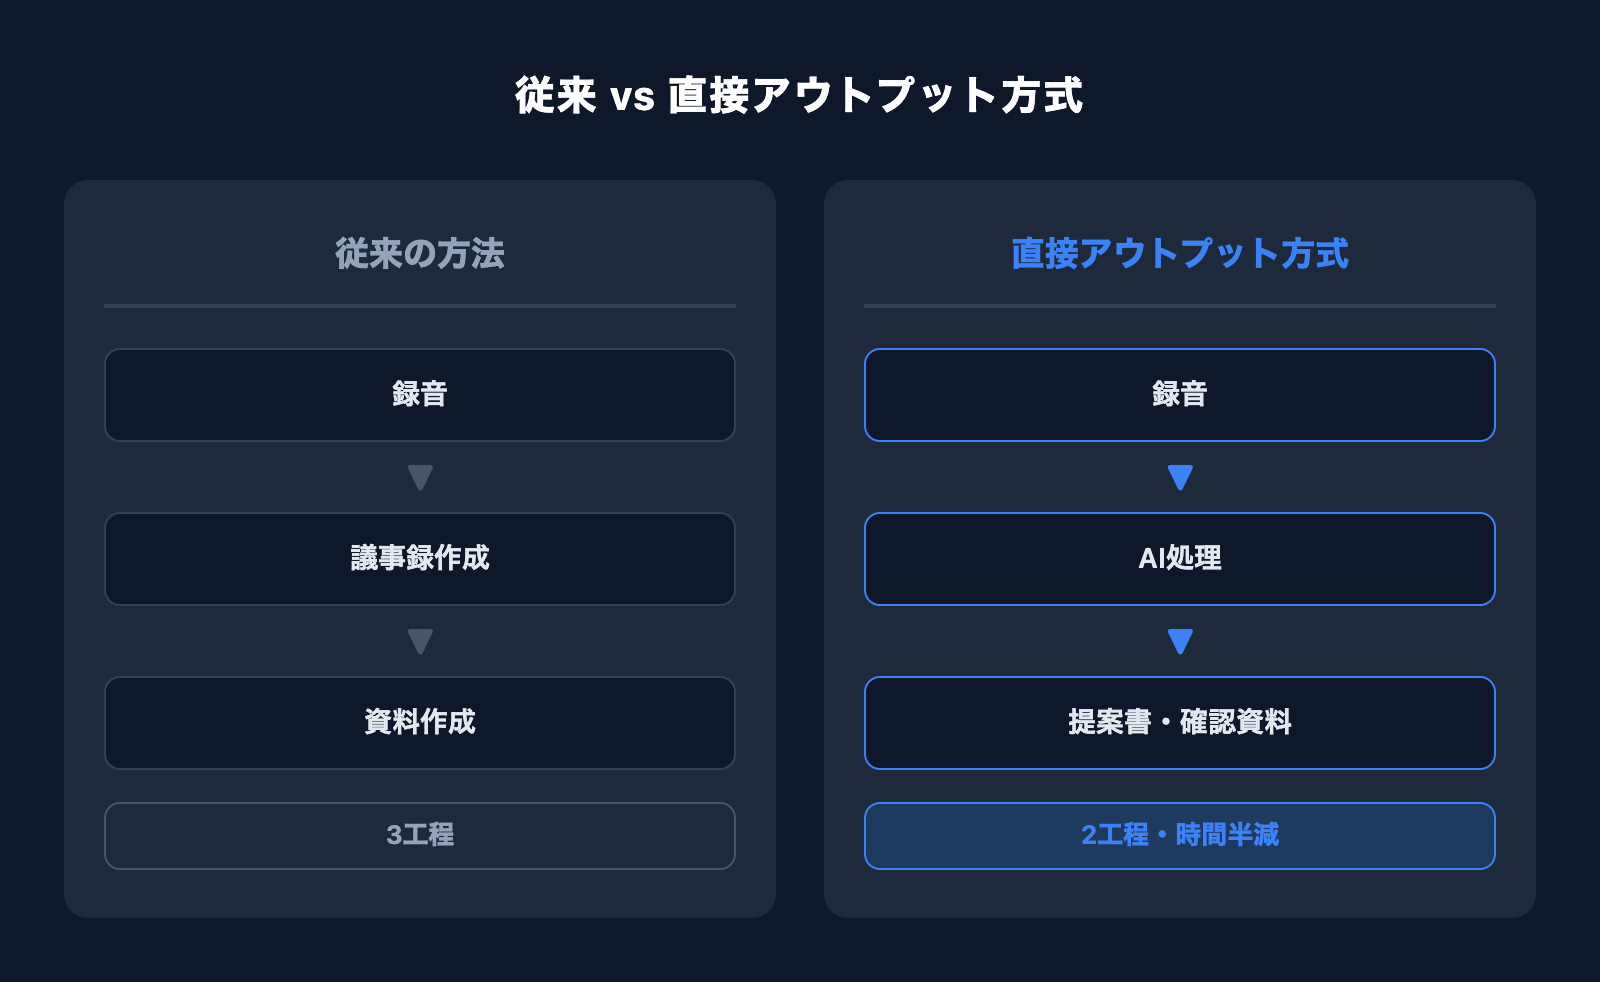Click the blue arrow between 録音 and AI処理
This screenshot has width=1600, height=982.
click(x=1180, y=477)
